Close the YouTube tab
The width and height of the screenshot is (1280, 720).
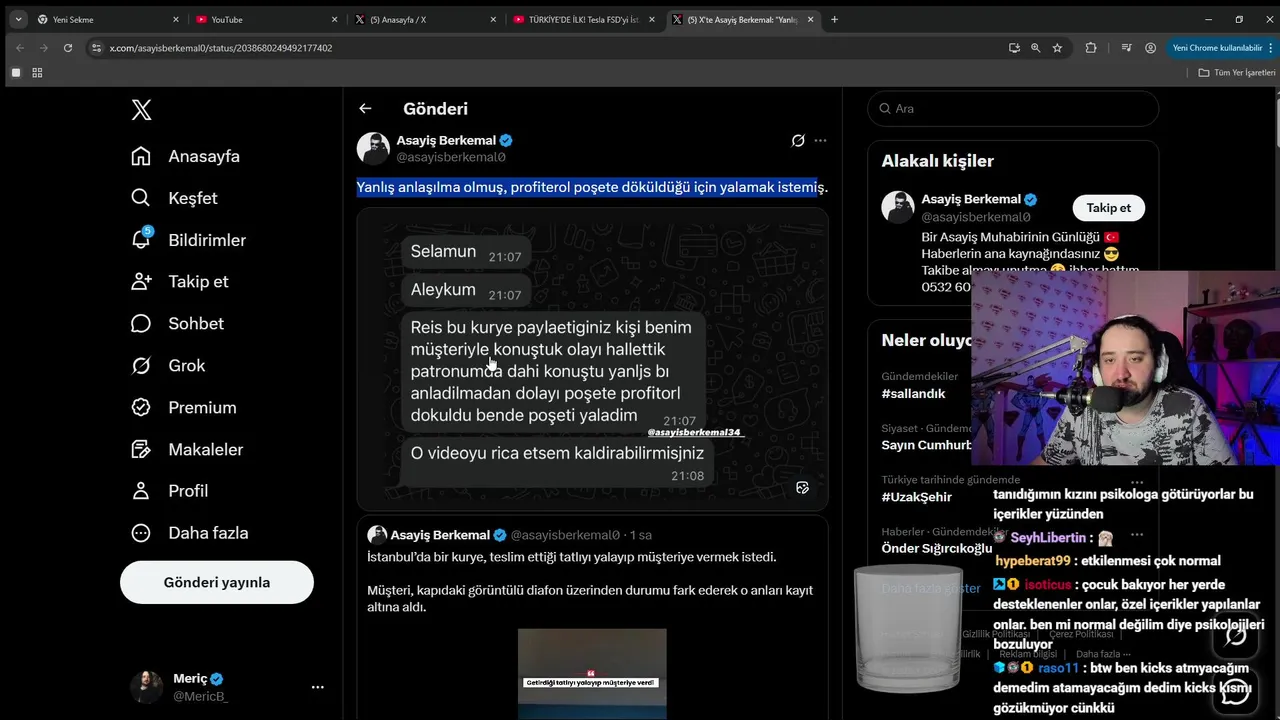[334, 19]
